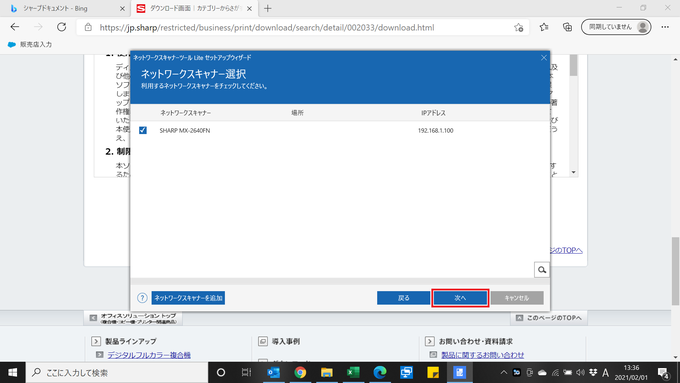The height and width of the screenshot is (383, 680).
Task: Reload the current page
Action: click(x=62, y=27)
